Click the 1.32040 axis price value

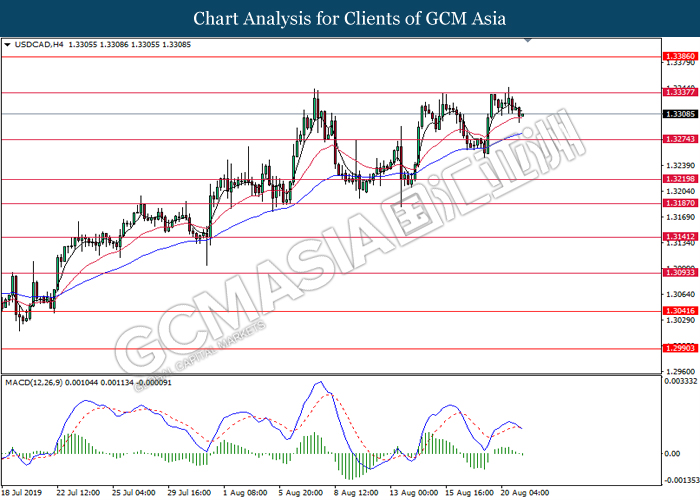pyautogui.click(x=680, y=192)
